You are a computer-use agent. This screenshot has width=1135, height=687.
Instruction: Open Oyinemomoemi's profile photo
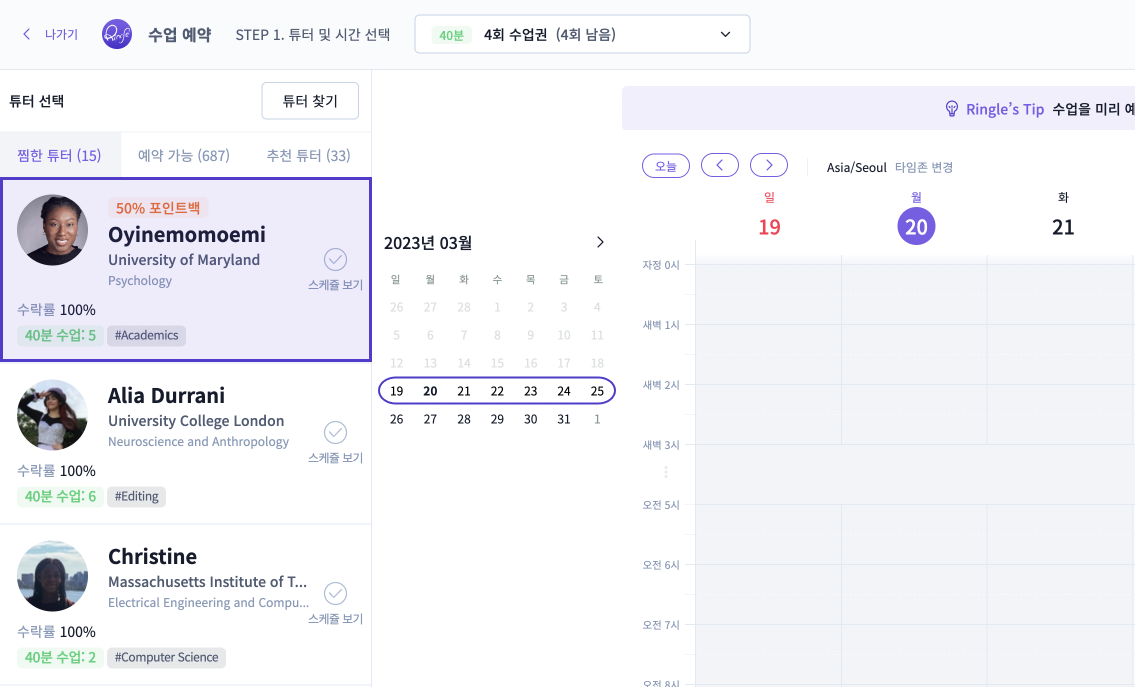point(53,230)
